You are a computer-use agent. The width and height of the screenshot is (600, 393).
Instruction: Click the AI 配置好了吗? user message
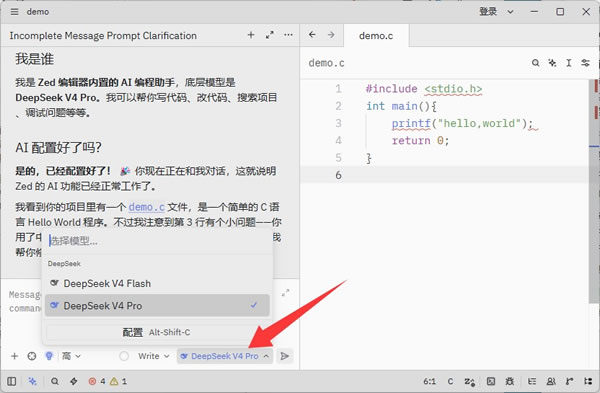[x=58, y=147]
